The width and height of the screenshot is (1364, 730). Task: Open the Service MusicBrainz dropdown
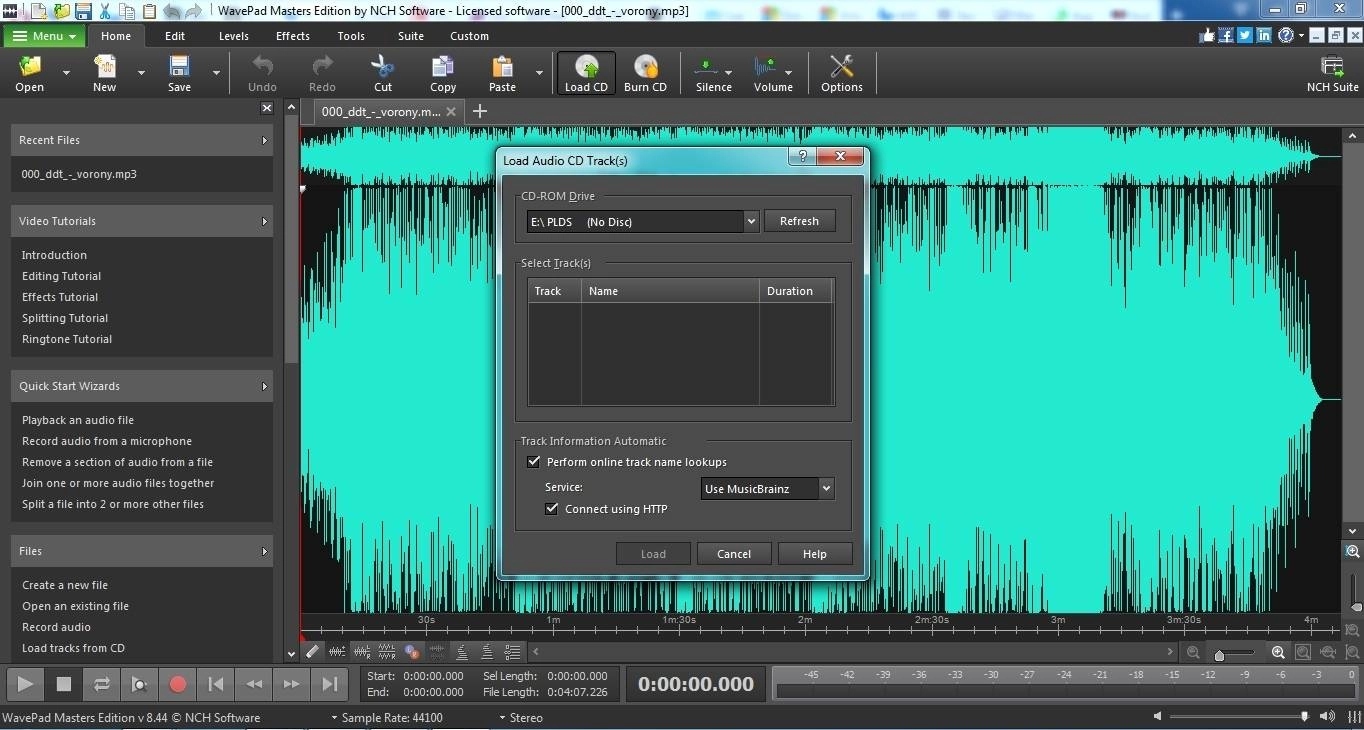(826, 488)
